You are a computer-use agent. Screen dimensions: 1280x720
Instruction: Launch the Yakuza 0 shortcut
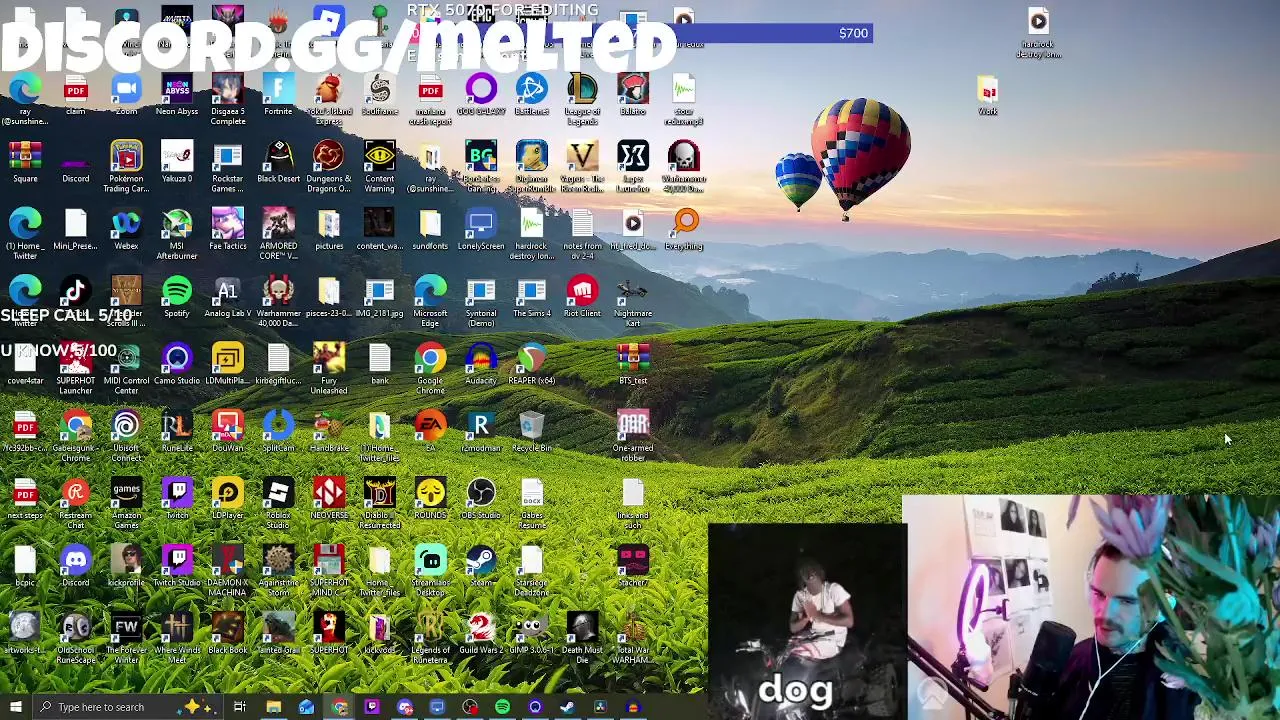tap(177, 157)
